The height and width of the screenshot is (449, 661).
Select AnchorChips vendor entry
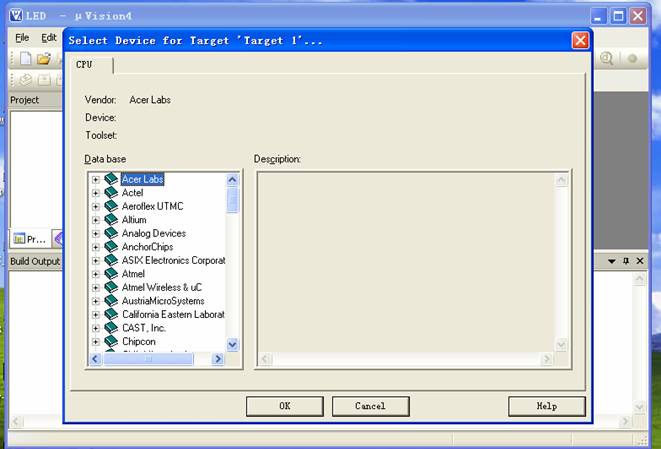[147, 247]
